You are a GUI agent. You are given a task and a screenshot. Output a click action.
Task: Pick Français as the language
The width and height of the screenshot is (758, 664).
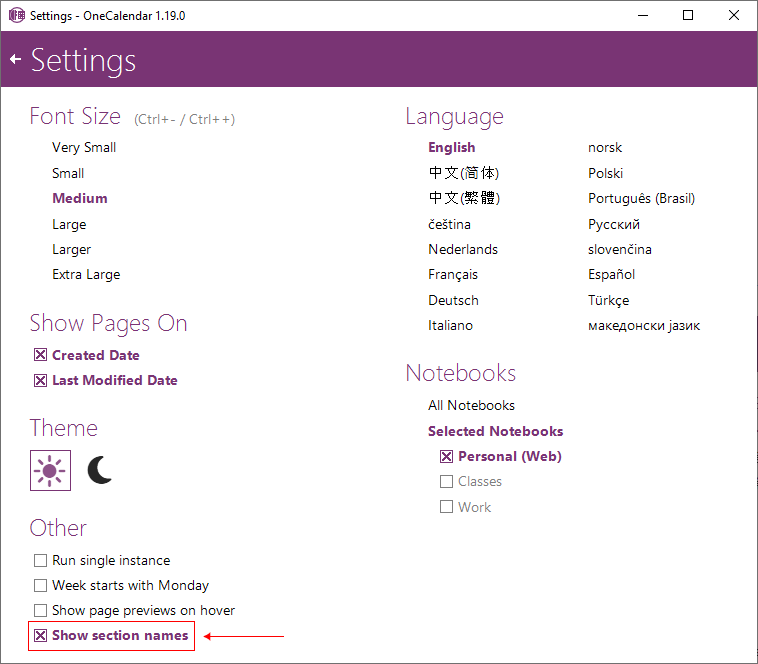[x=453, y=274]
